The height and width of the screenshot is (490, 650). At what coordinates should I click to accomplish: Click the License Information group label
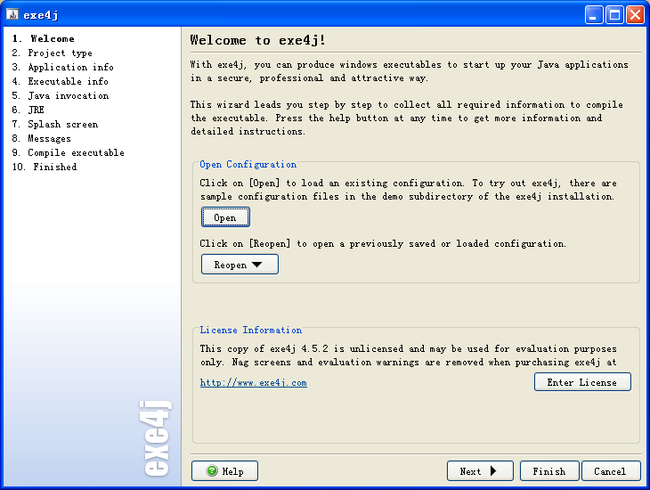click(x=251, y=330)
